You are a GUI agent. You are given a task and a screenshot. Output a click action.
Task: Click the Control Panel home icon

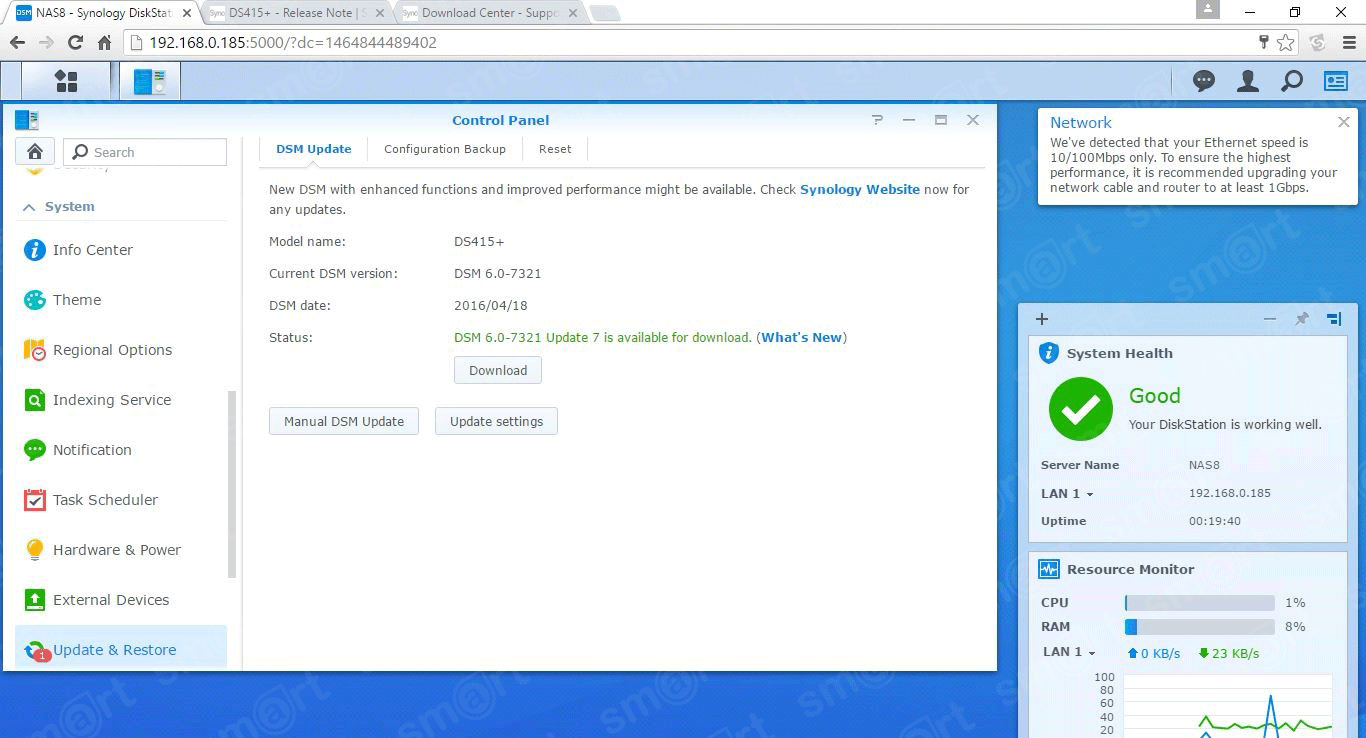[x=34, y=151]
